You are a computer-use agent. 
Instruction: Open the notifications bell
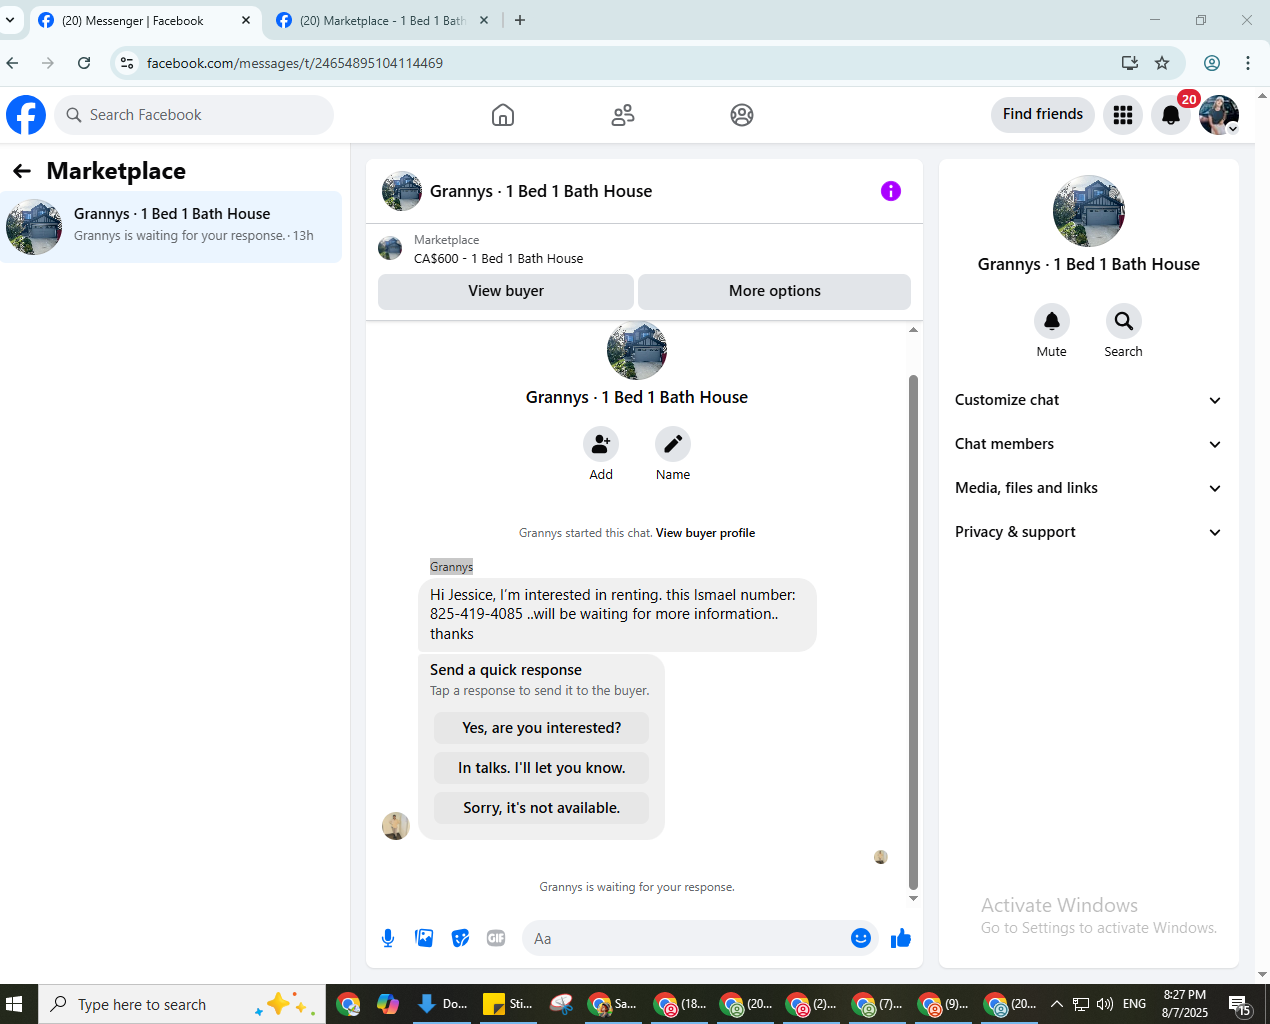(x=1171, y=115)
